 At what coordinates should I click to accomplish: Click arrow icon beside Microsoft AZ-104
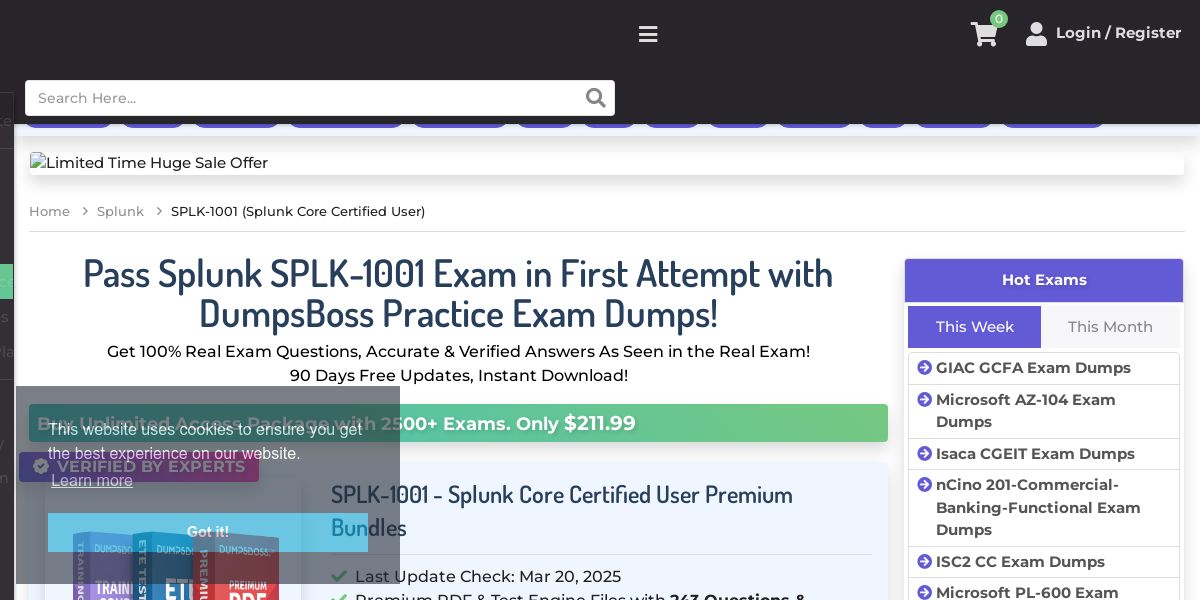point(924,400)
